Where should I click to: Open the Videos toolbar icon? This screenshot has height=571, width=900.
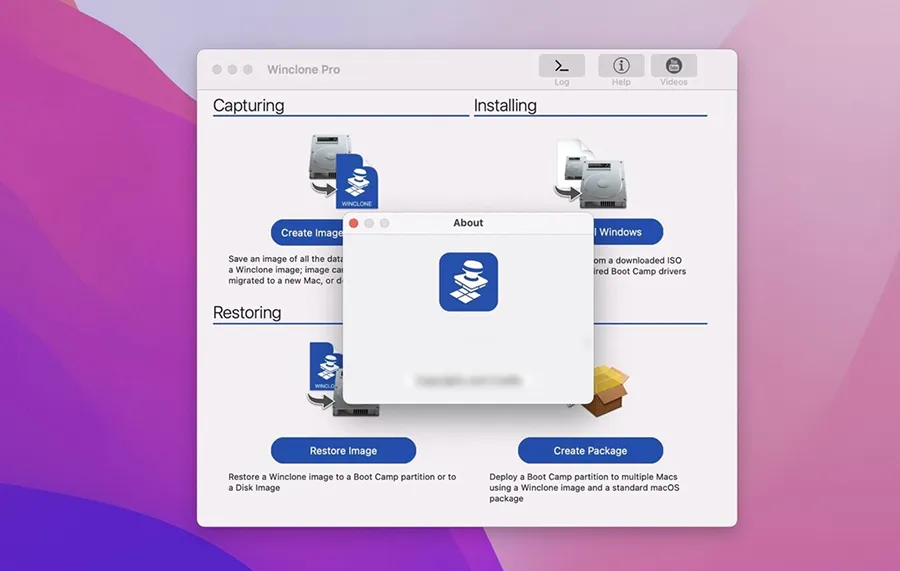(x=673, y=66)
